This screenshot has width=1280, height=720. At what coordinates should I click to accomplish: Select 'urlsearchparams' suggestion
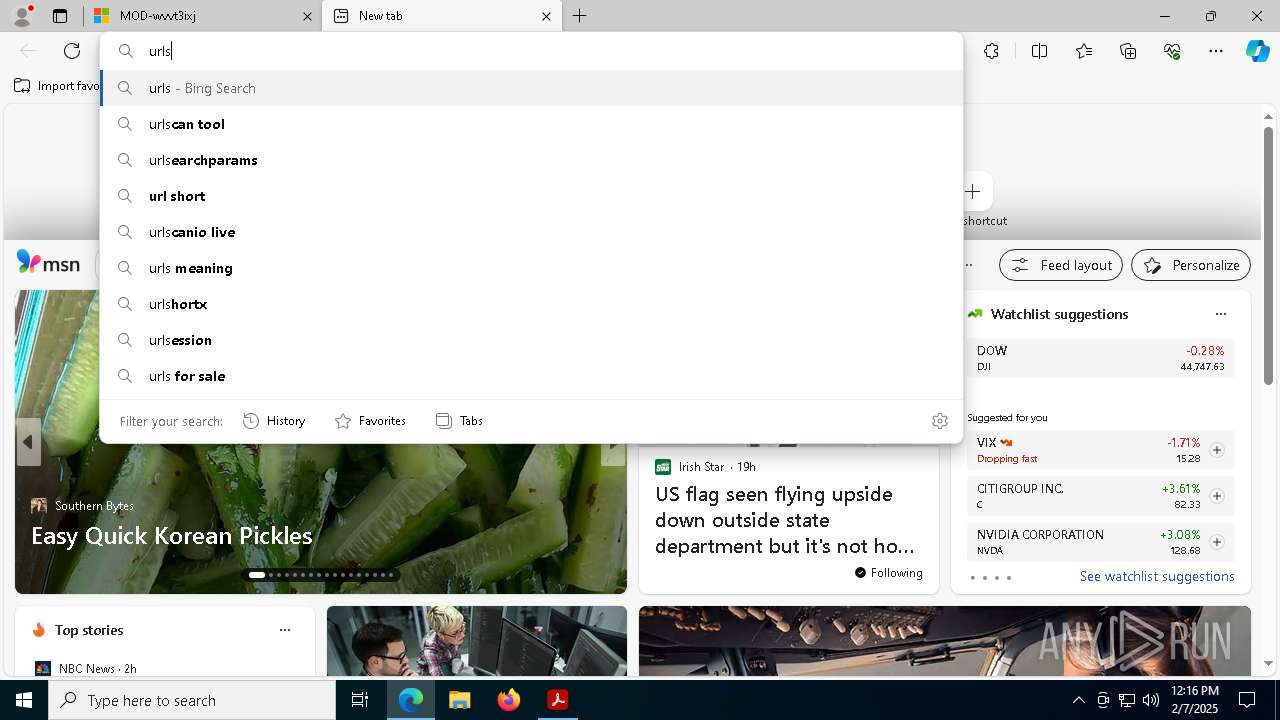pos(531,160)
